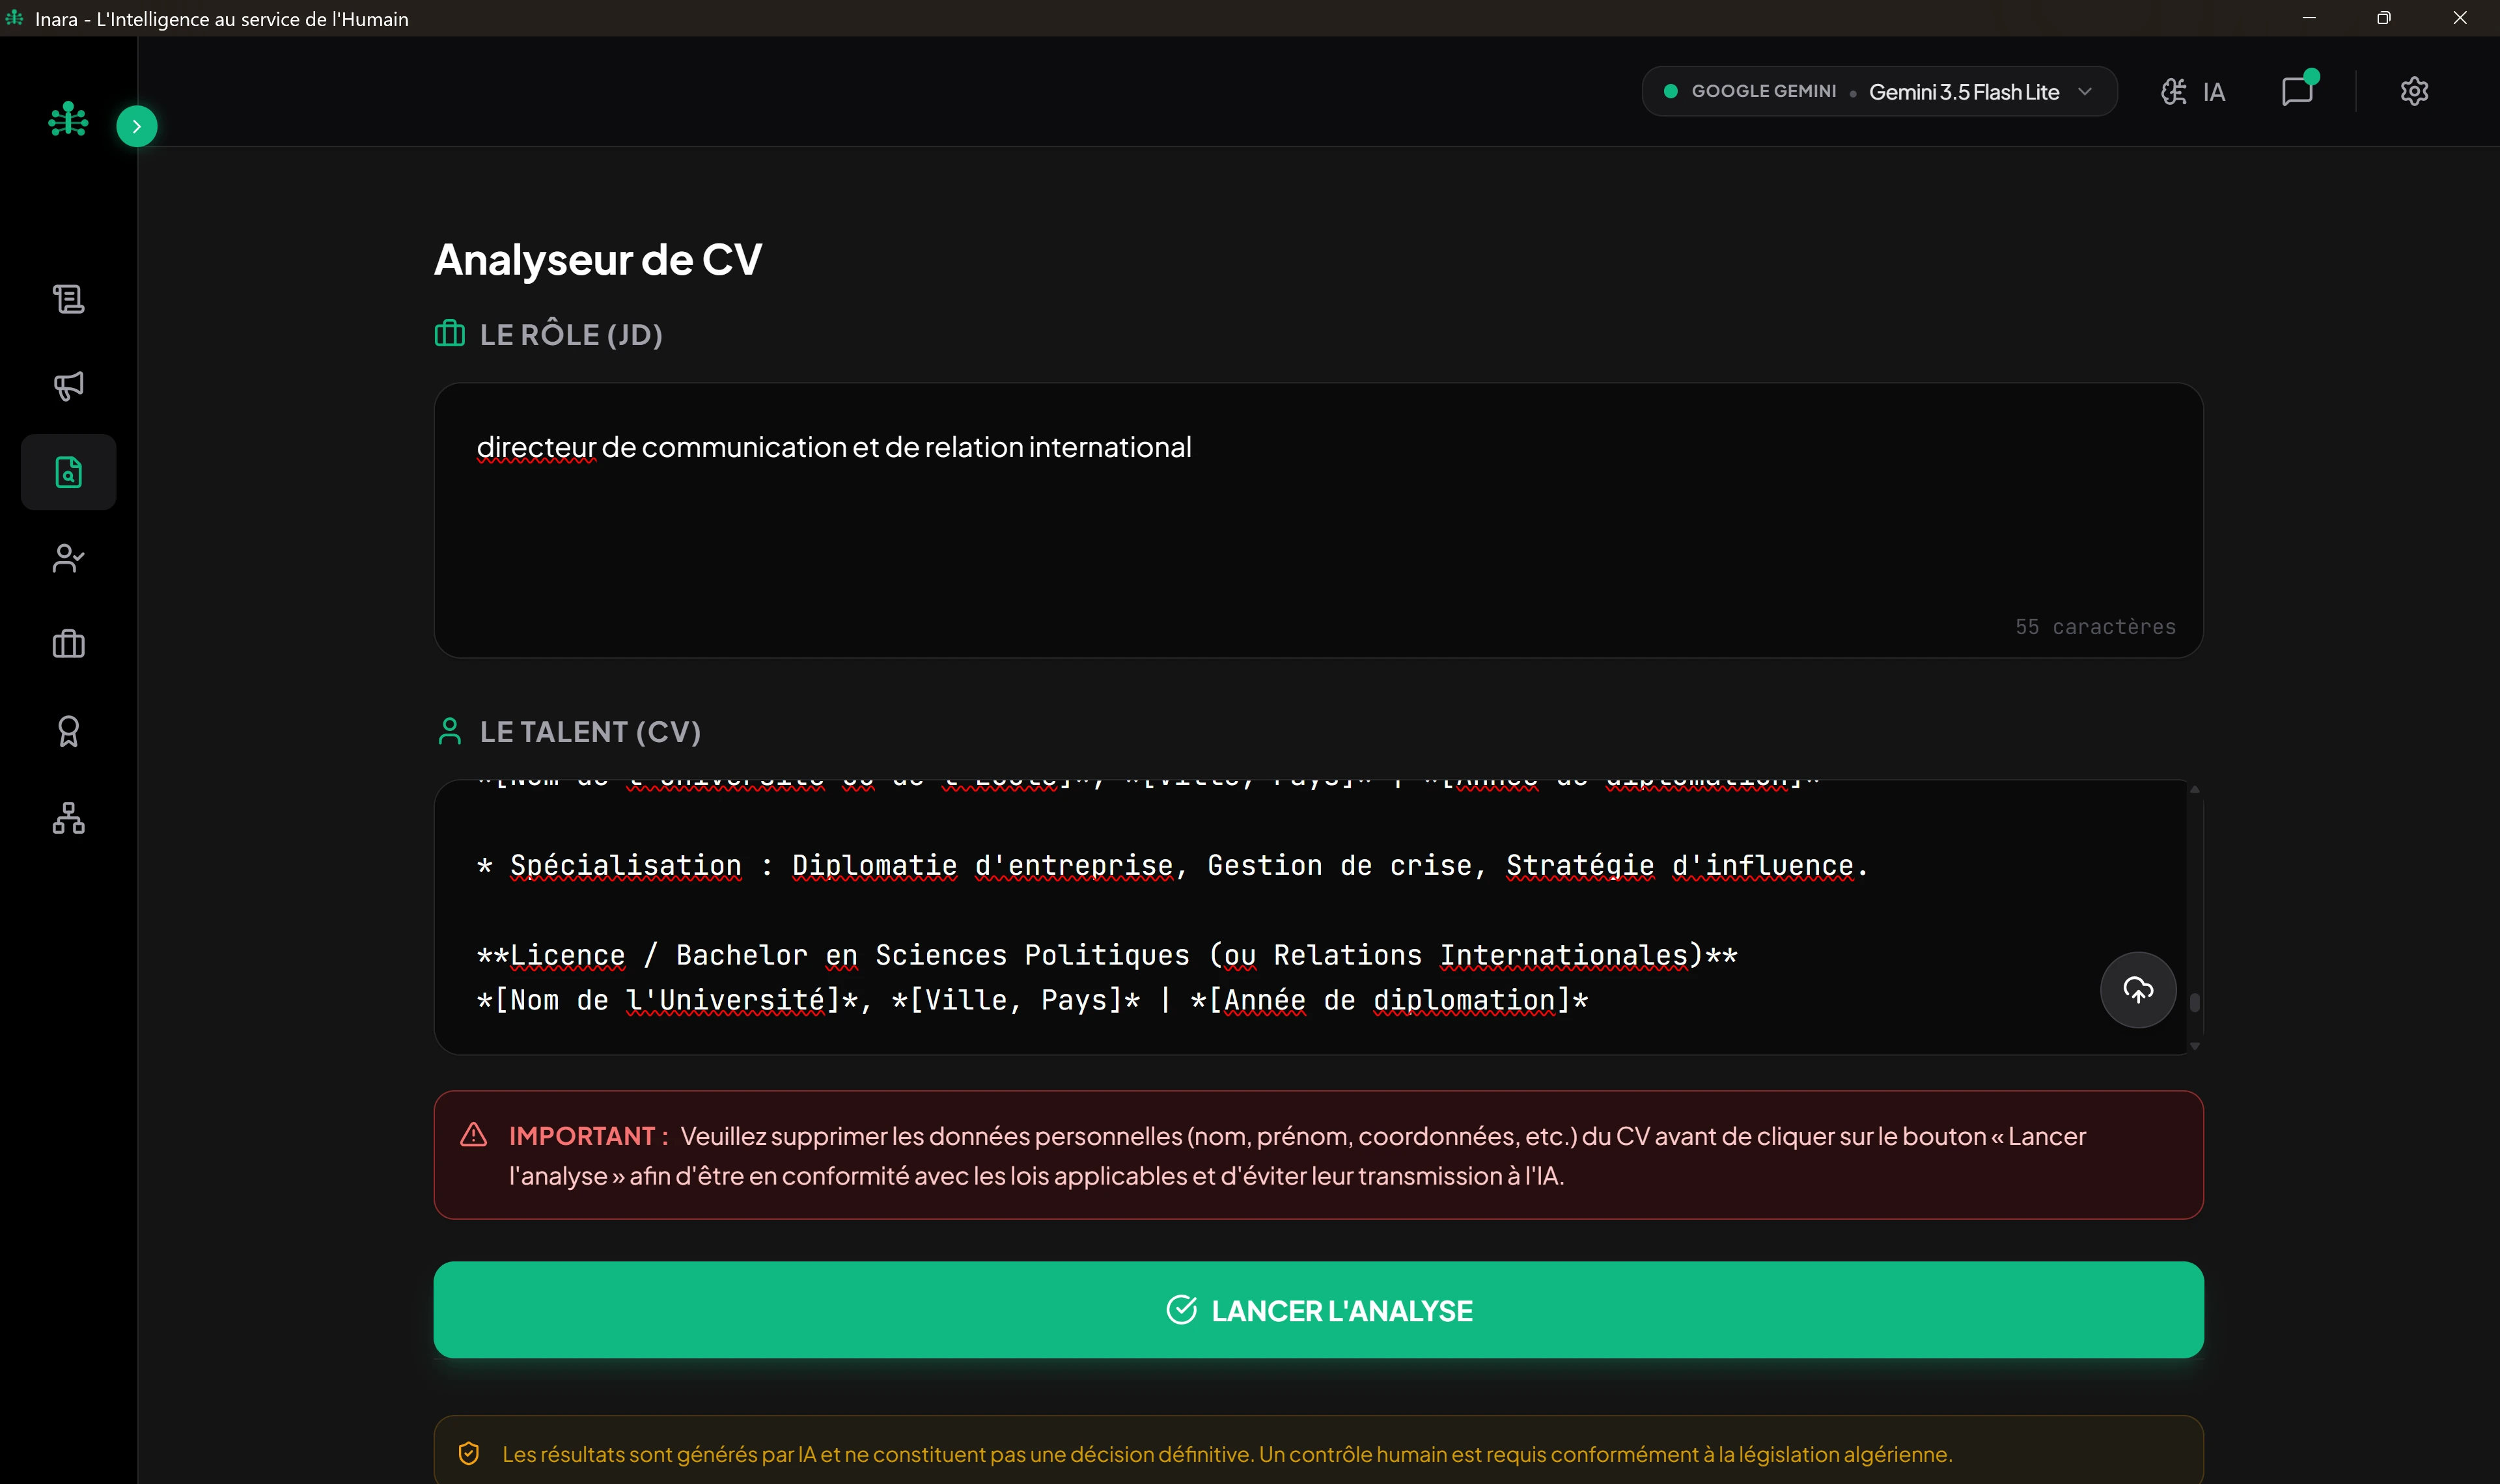Click the cloud upload CV button
2500x1484 pixels.
2138,990
